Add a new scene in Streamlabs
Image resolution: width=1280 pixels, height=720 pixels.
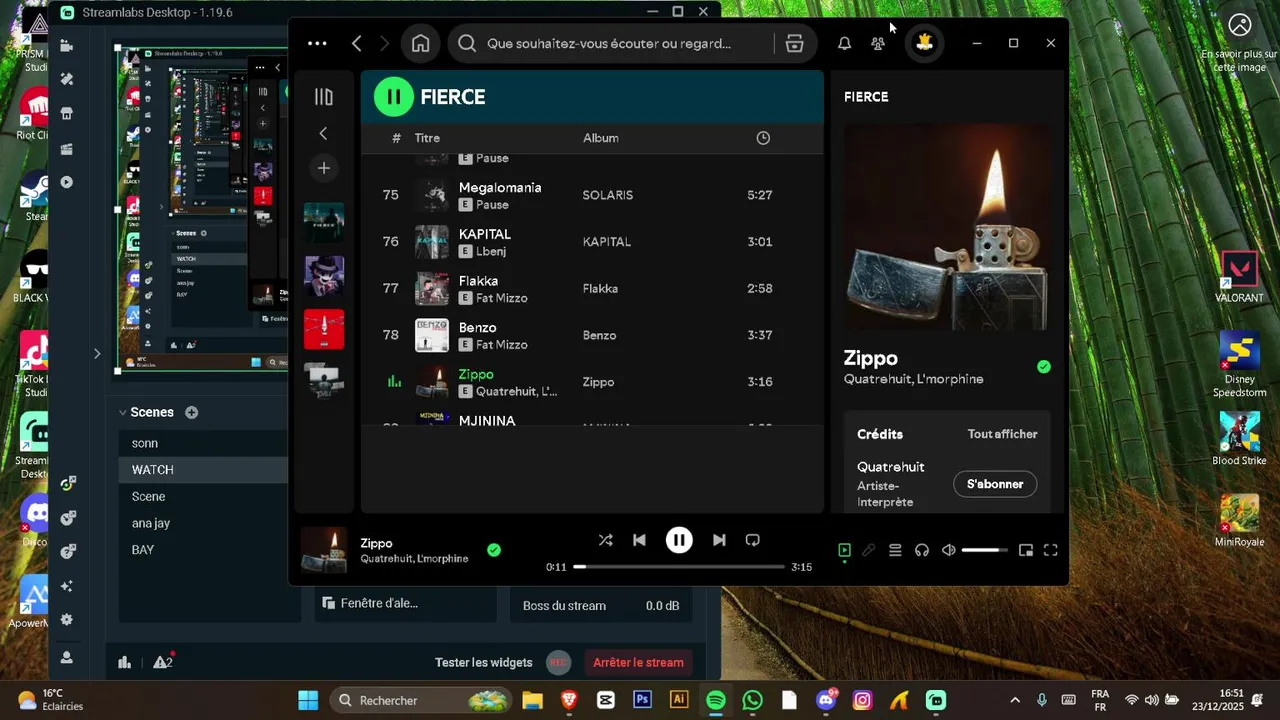click(x=191, y=412)
